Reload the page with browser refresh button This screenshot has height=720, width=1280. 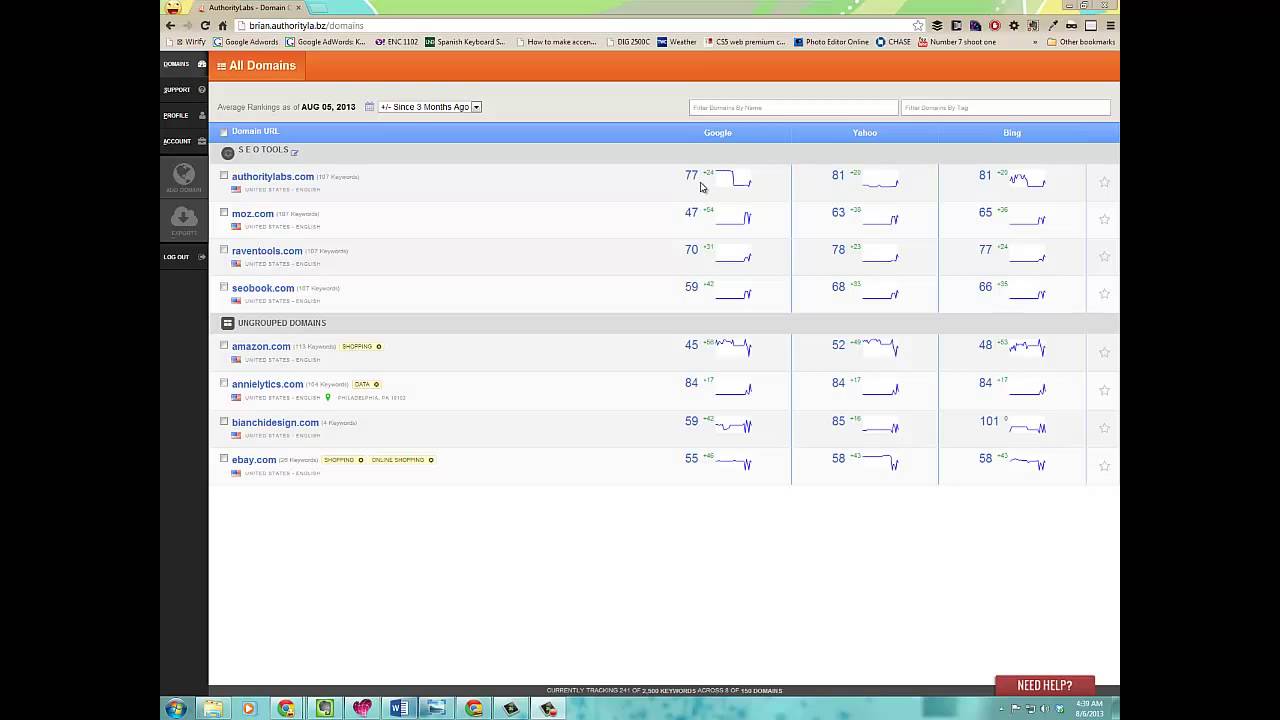(x=205, y=25)
